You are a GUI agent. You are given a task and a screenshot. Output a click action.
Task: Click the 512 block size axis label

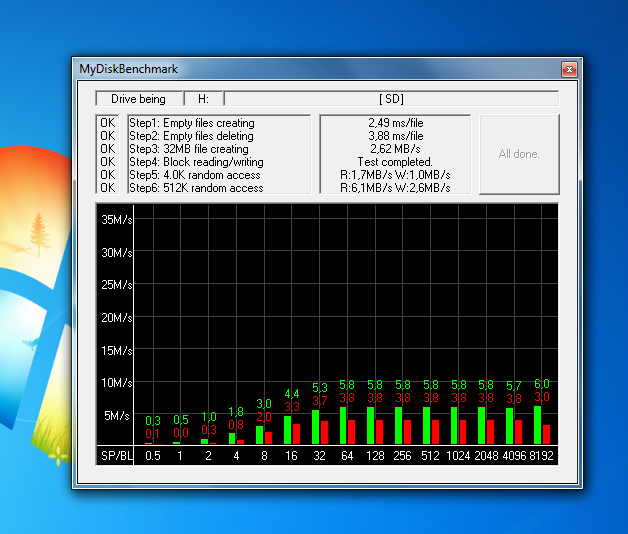click(429, 456)
